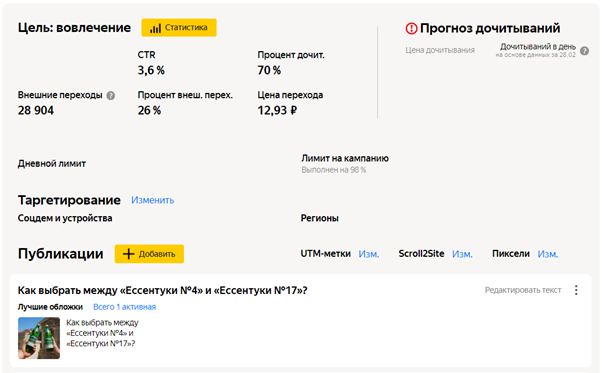Image resolution: width=602 pixels, height=373 pixels.
Task: Edit Пиксели settings via Изм. link
Action: point(547,254)
